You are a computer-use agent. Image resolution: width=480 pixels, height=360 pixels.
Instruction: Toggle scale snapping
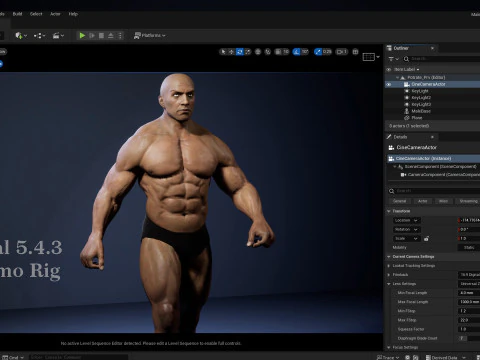[x=318, y=52]
